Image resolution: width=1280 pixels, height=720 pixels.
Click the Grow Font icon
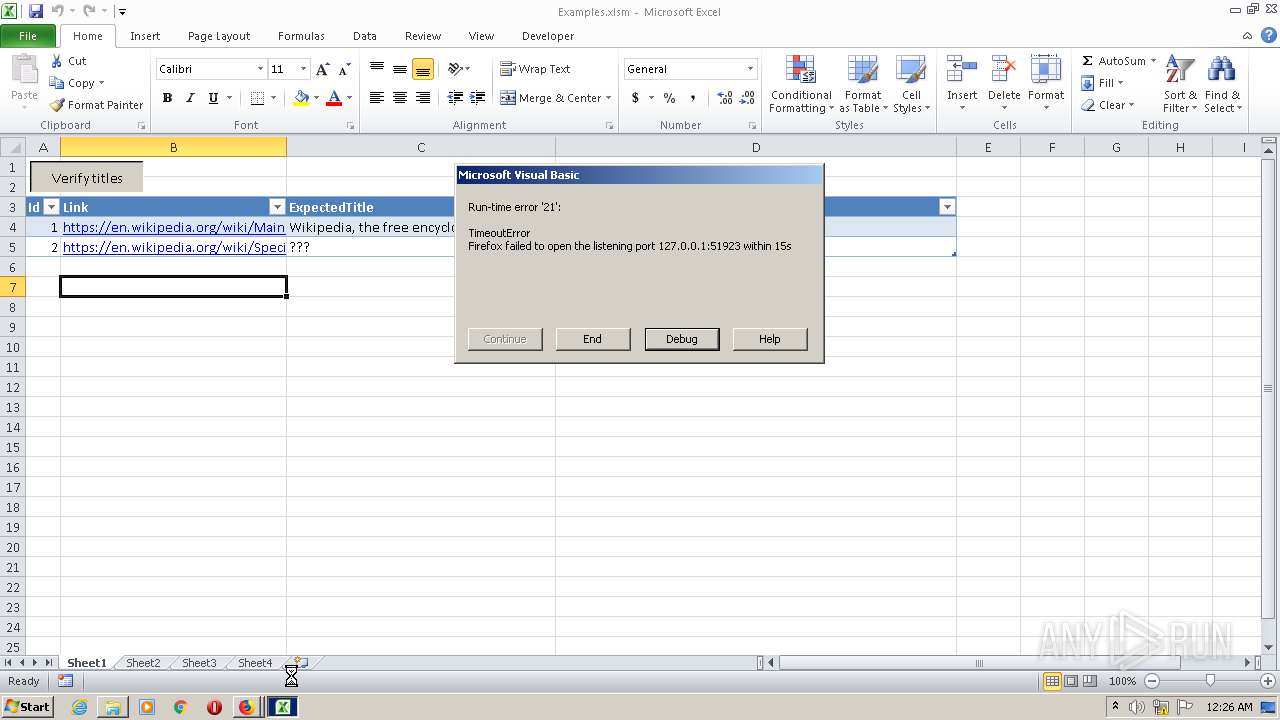click(x=322, y=69)
